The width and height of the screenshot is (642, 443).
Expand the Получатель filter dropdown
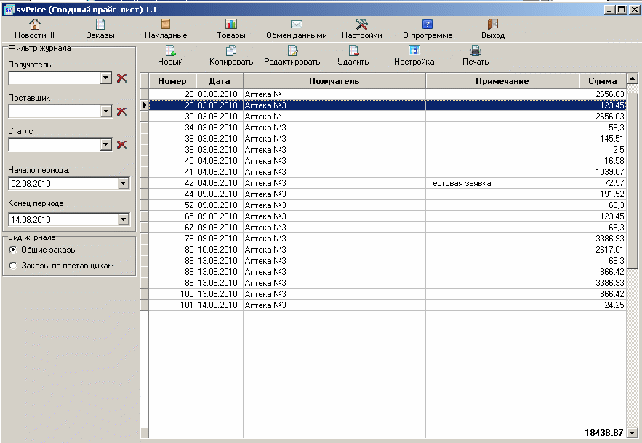pos(106,78)
